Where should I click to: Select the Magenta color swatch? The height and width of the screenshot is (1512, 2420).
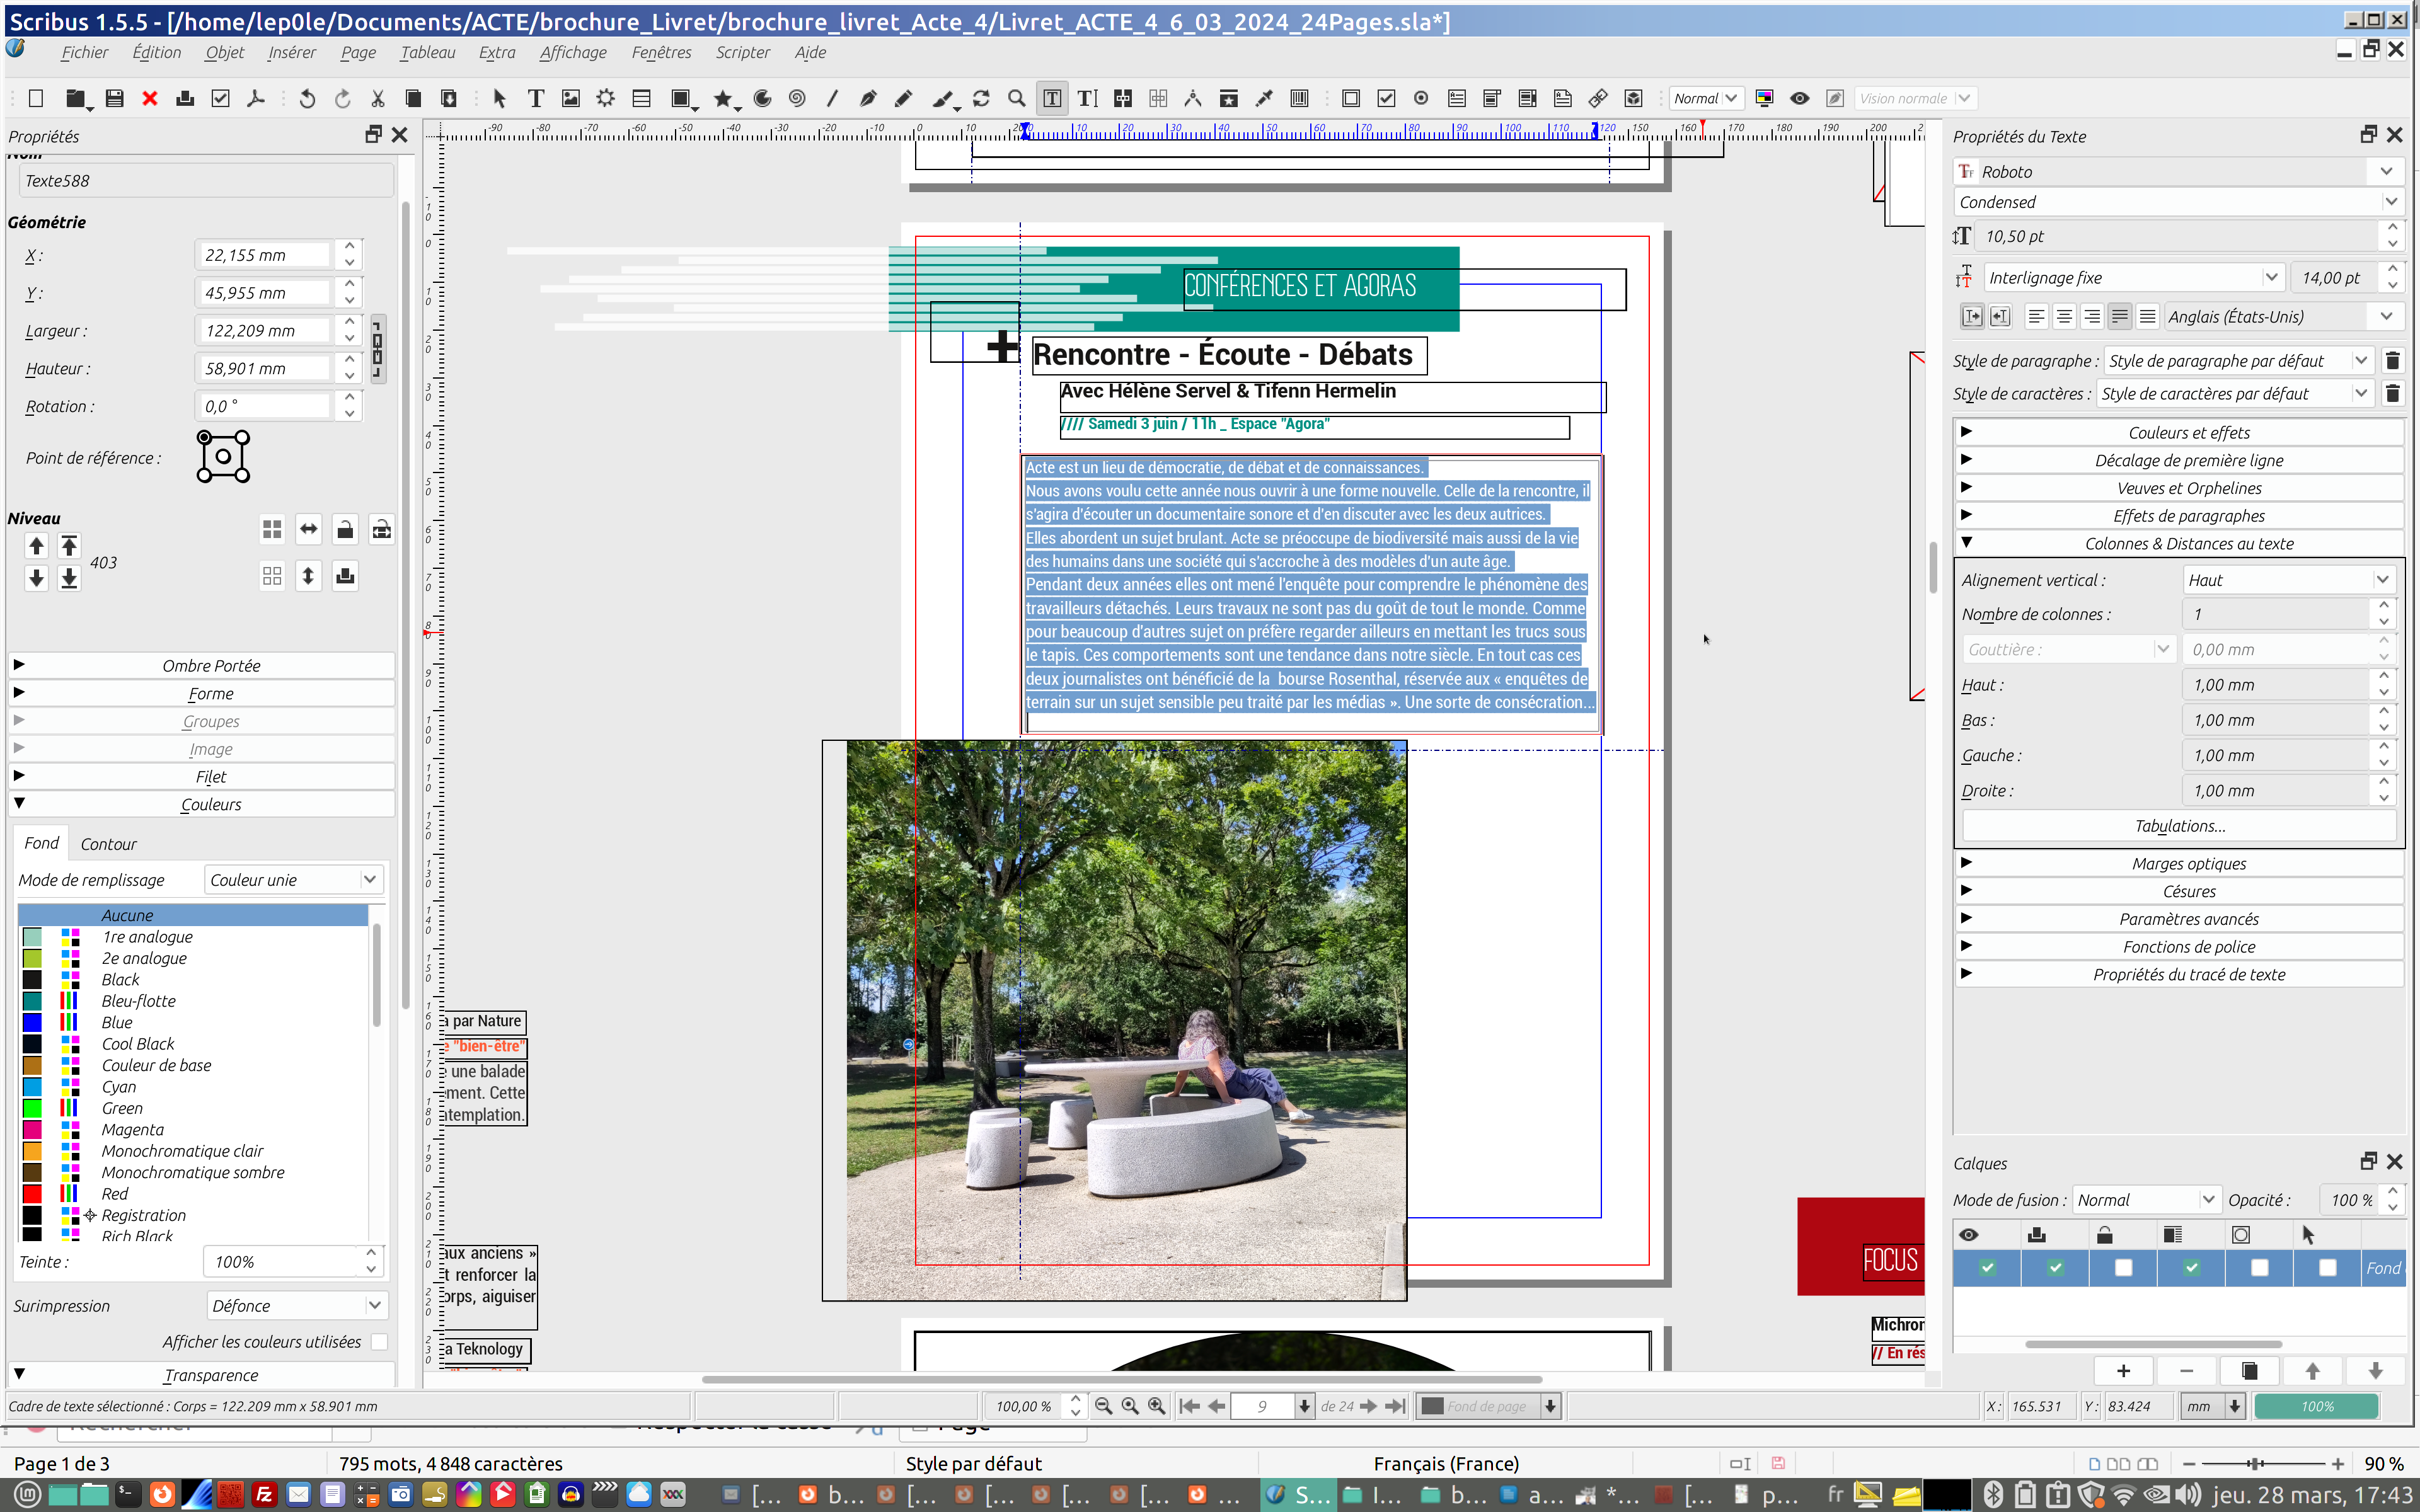[x=132, y=1130]
